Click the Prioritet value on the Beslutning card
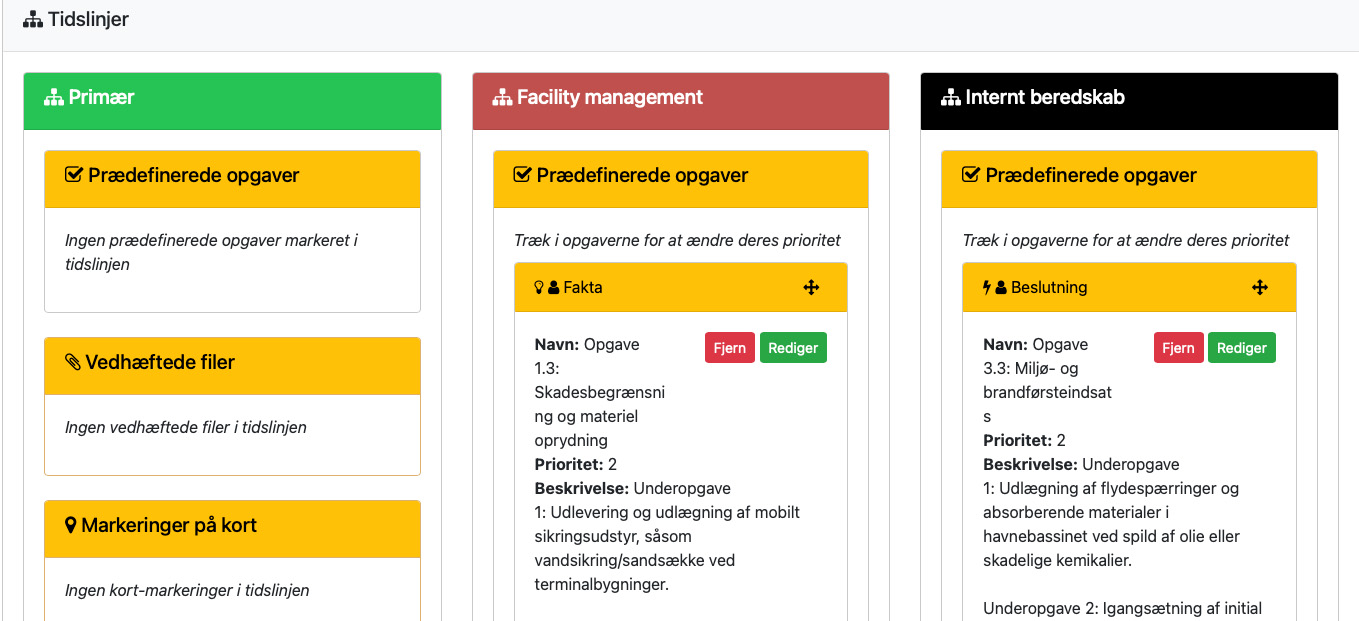Viewport: 1359px width, 621px height. 1061,440
